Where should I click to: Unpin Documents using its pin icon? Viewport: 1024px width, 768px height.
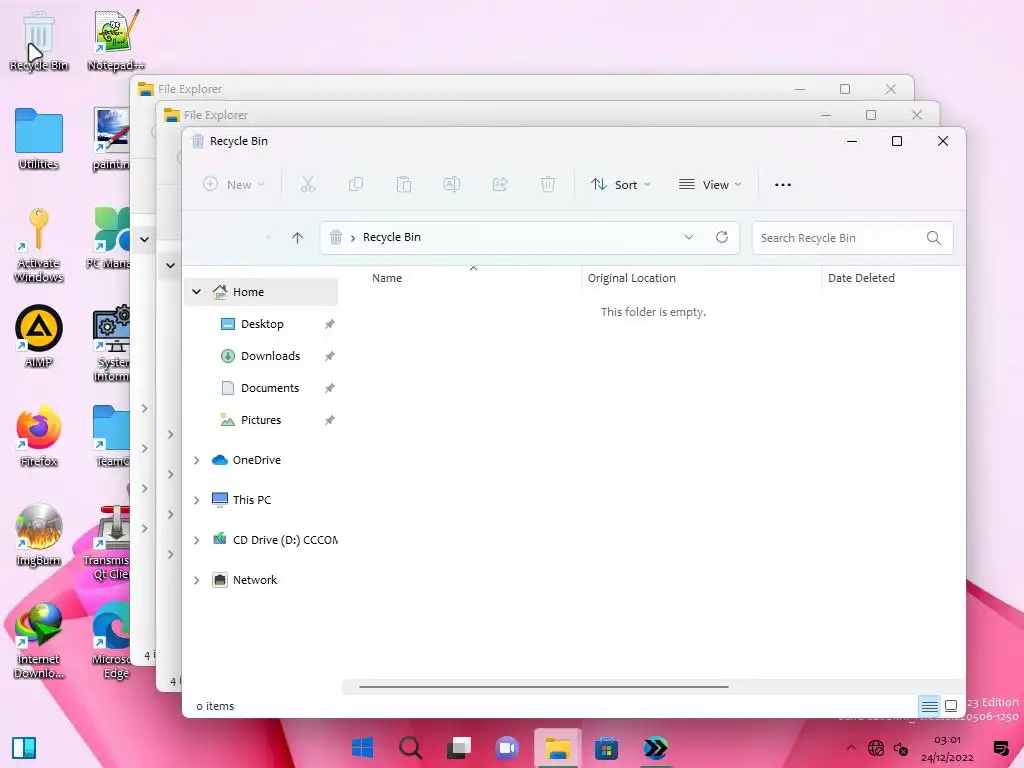pyautogui.click(x=330, y=388)
